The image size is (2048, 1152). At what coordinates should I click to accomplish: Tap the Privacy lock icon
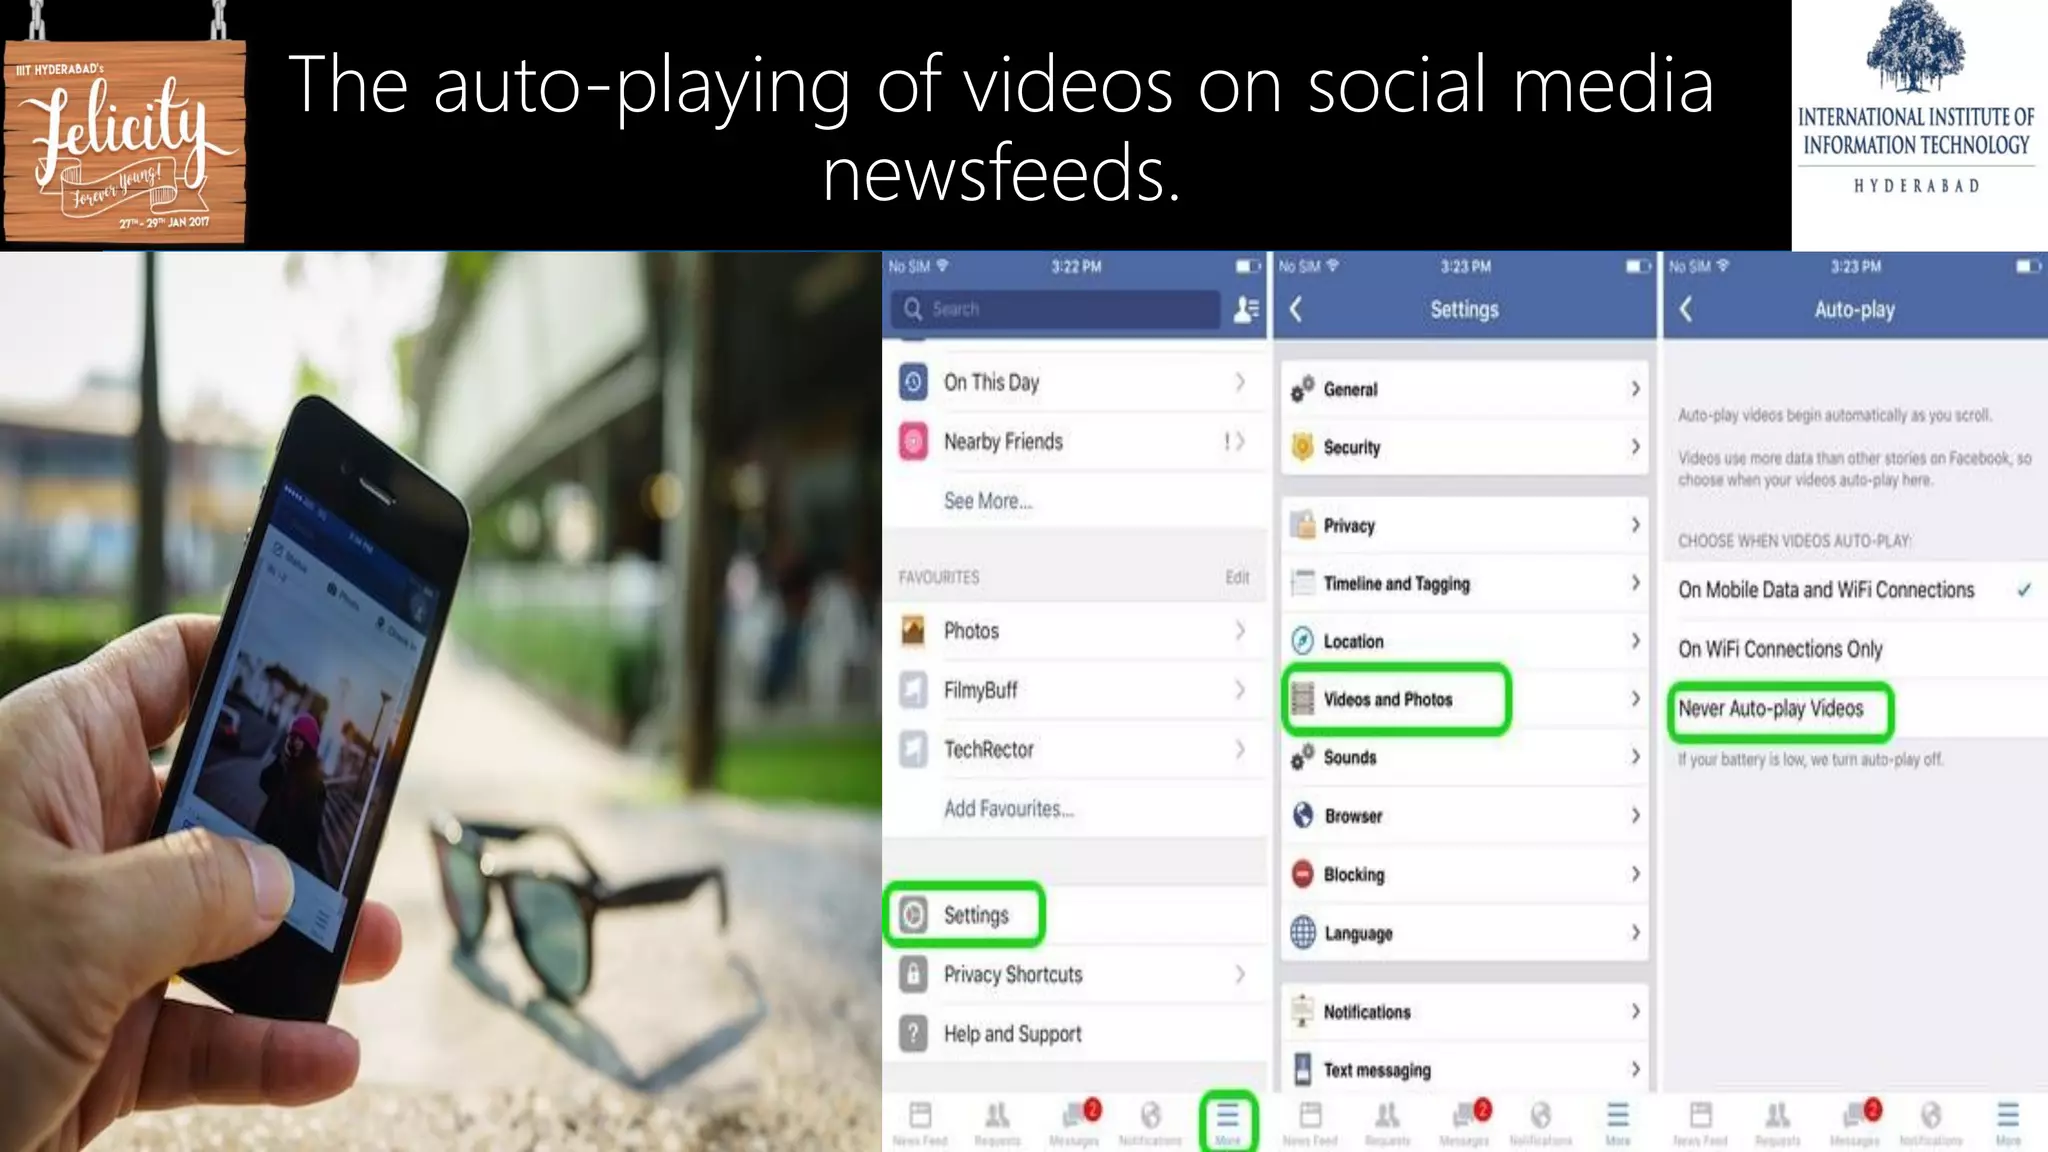coord(1302,525)
